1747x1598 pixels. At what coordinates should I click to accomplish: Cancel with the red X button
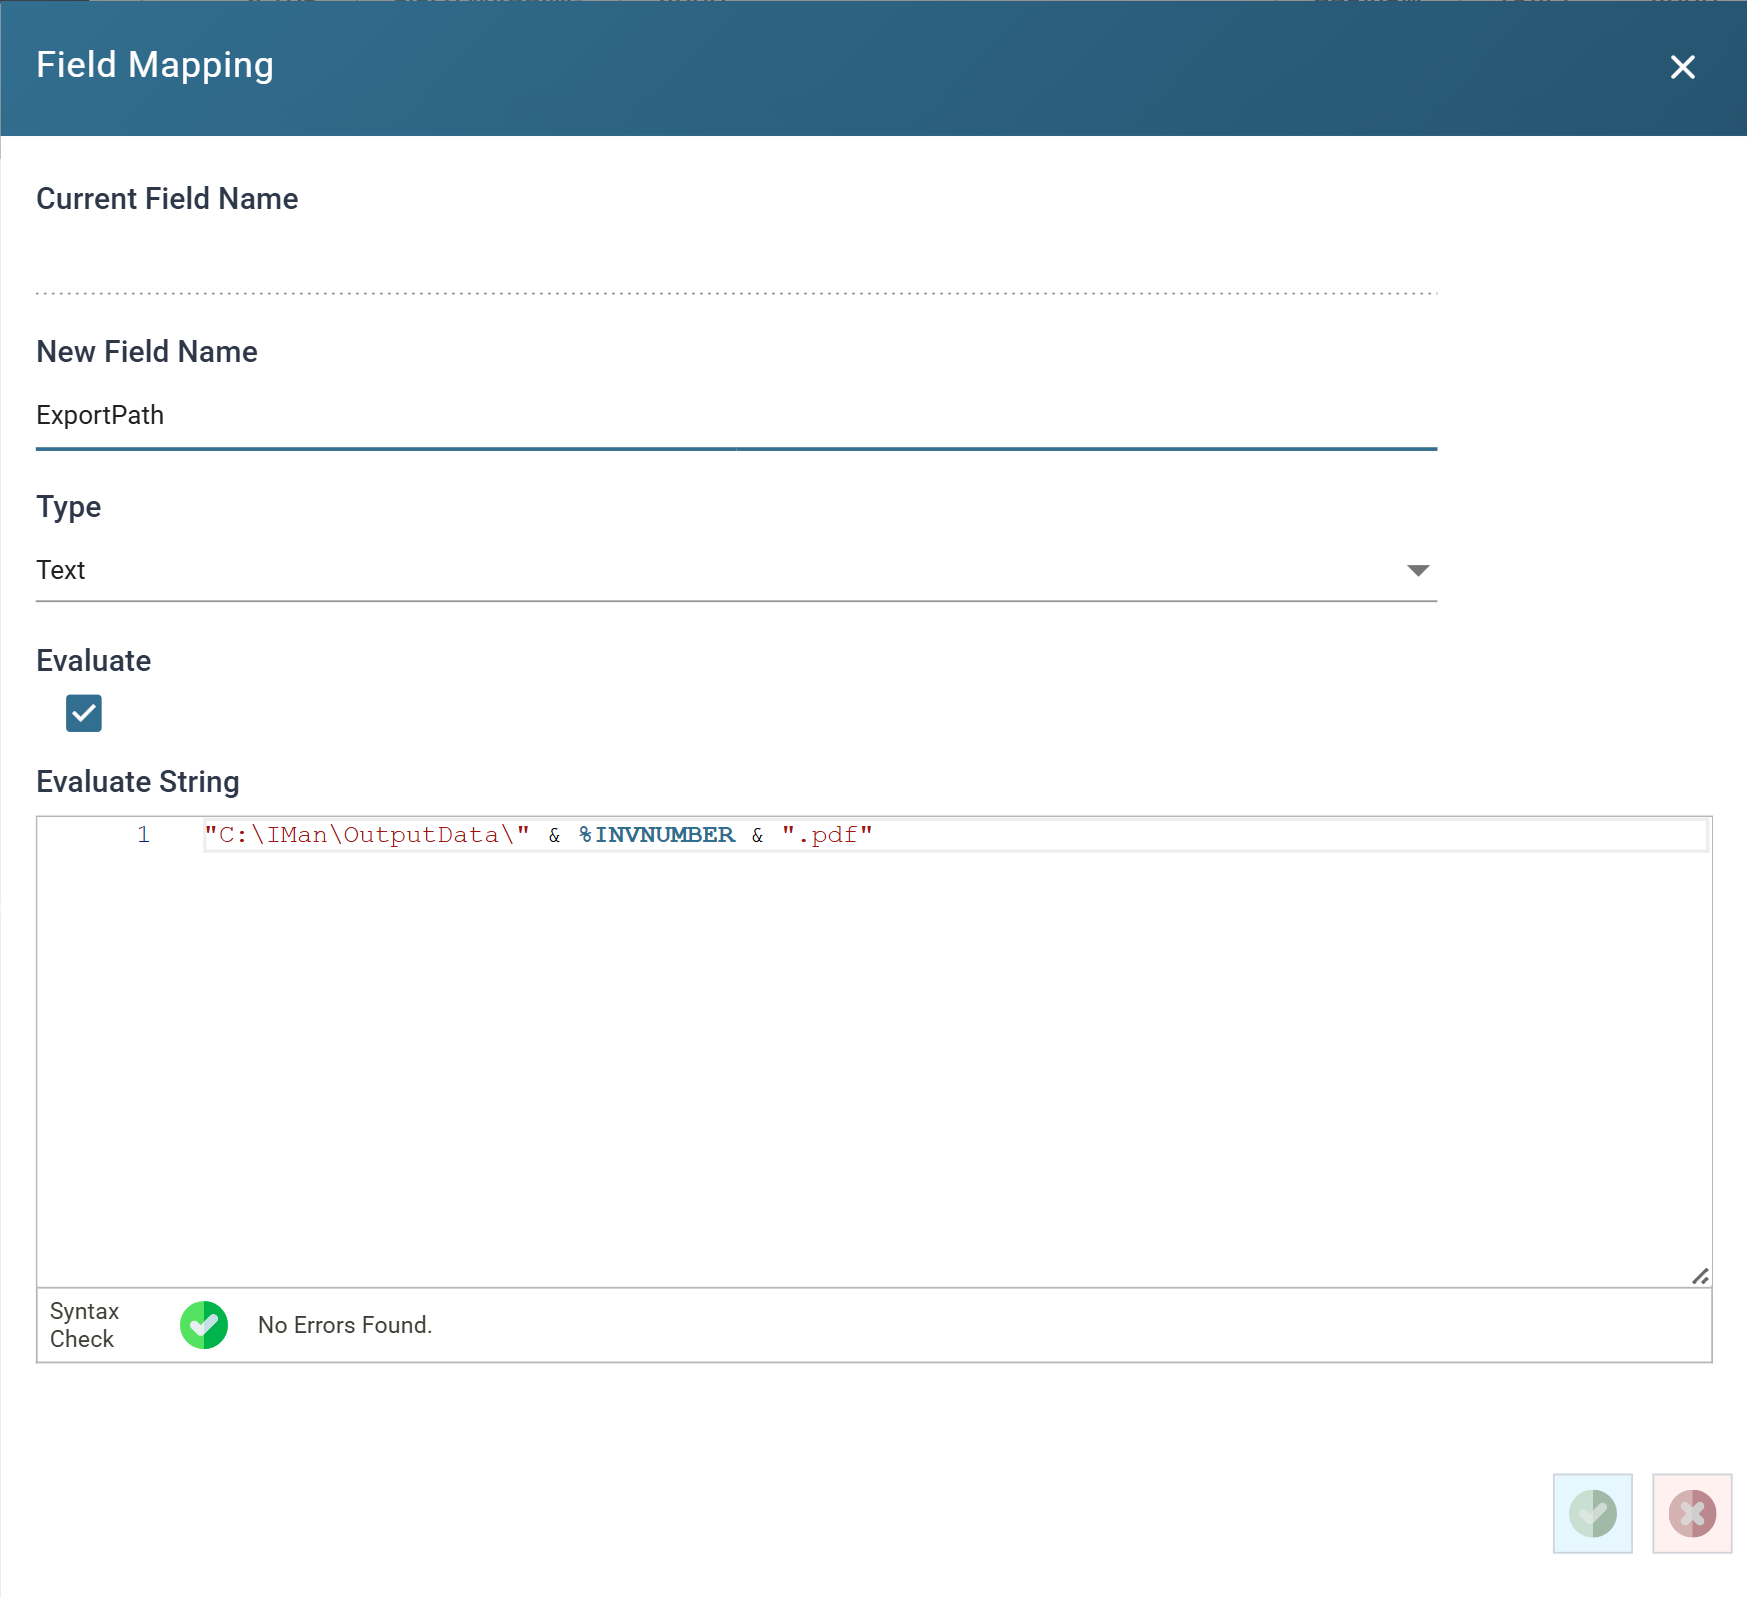tap(1692, 1513)
